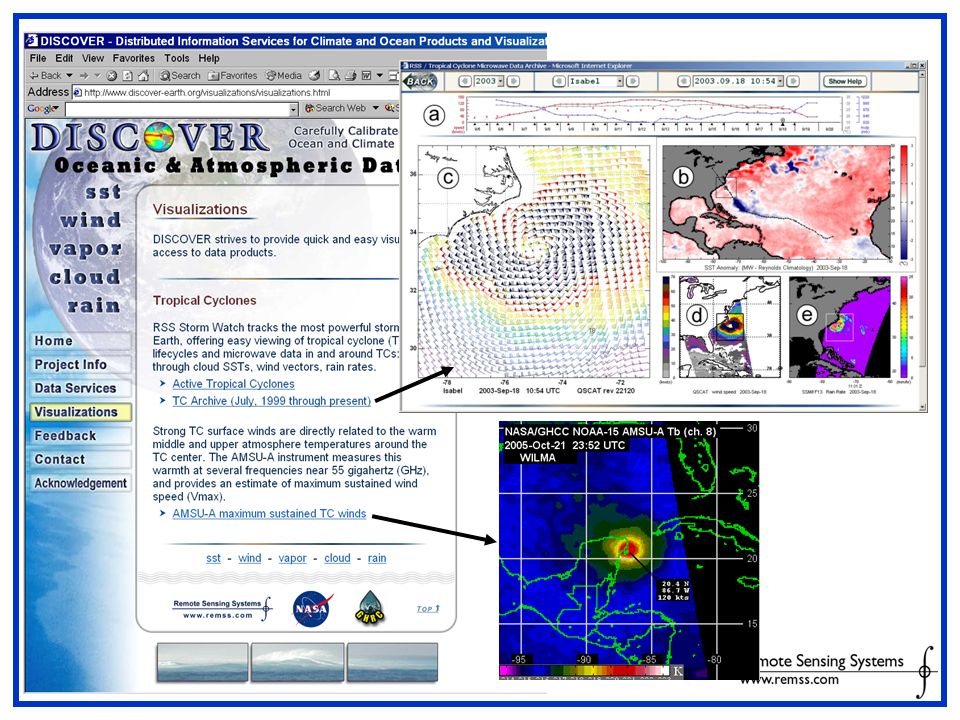Click the NASA logo
The image size is (960, 720).
[312, 609]
